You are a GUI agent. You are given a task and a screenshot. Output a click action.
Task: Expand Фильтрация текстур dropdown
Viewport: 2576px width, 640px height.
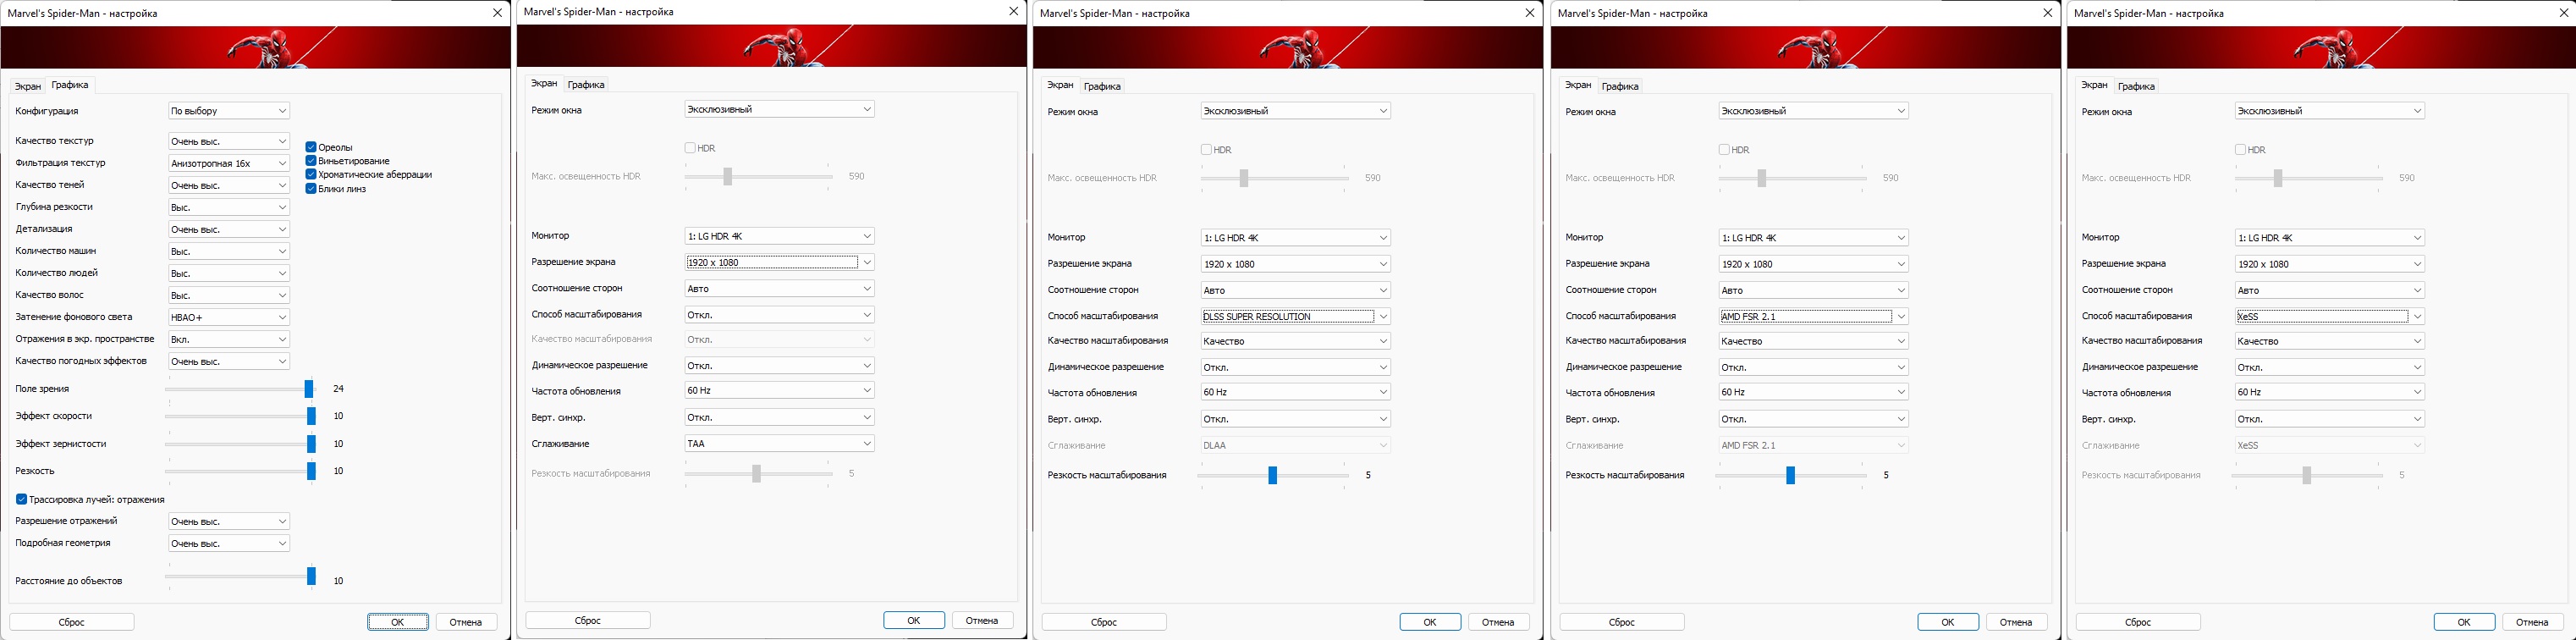coord(229,163)
